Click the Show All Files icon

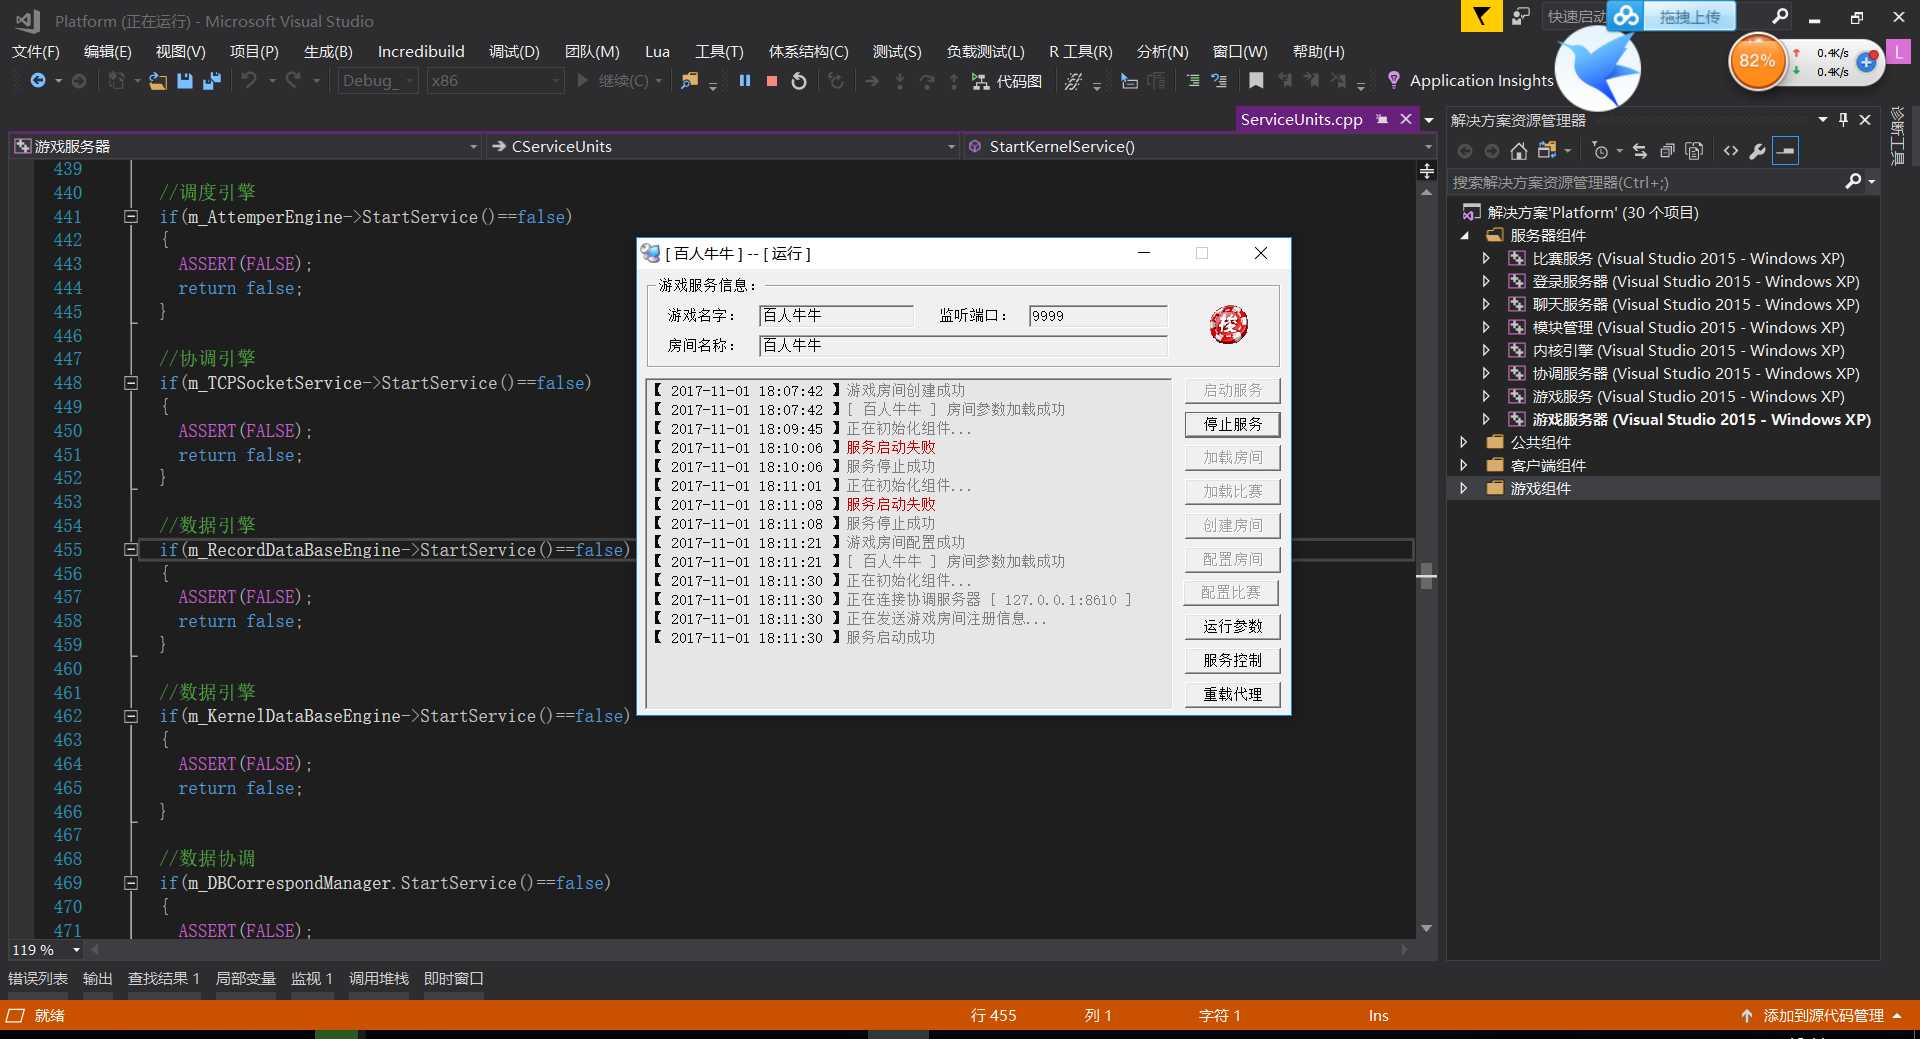pyautogui.click(x=1694, y=151)
